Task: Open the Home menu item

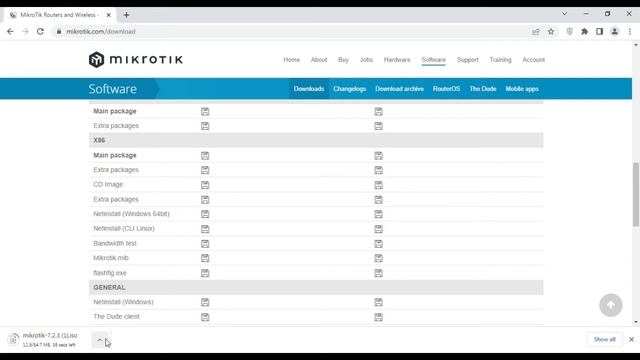Action: [x=291, y=60]
